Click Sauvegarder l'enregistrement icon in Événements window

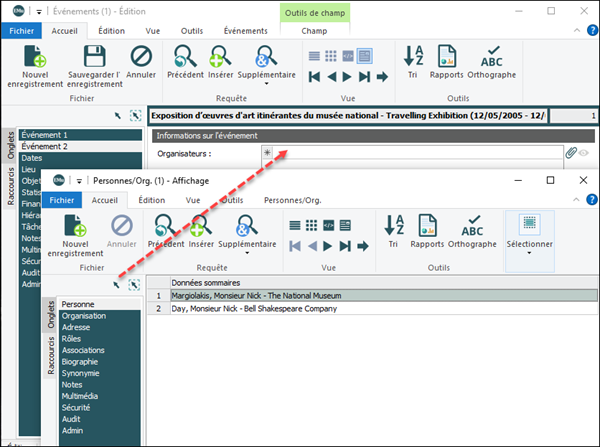pos(94,56)
